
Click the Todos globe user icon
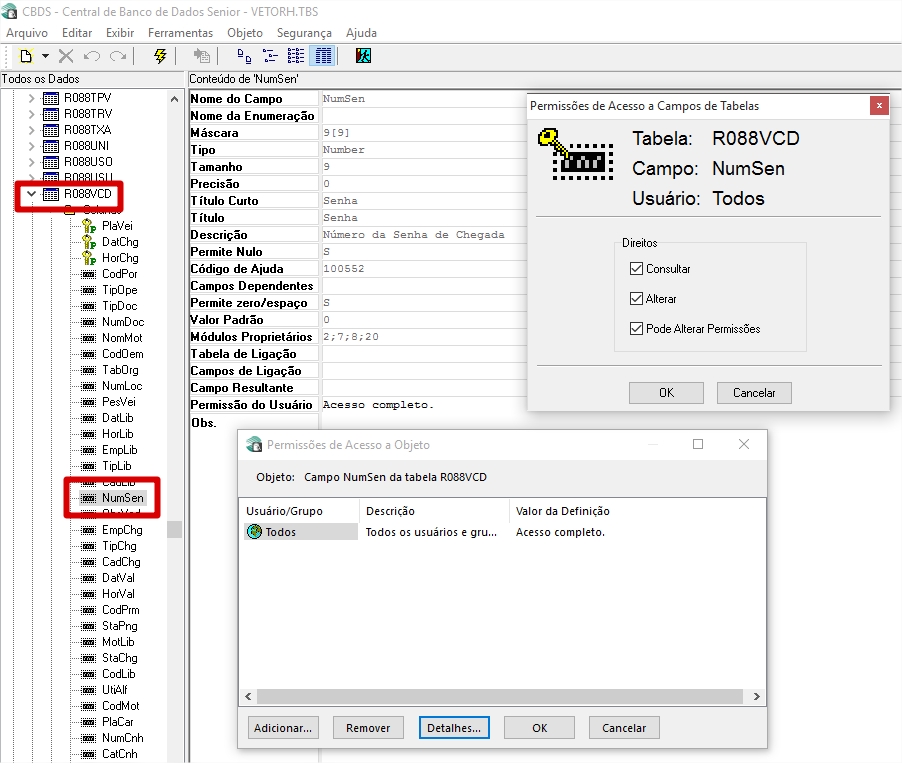pyautogui.click(x=254, y=532)
